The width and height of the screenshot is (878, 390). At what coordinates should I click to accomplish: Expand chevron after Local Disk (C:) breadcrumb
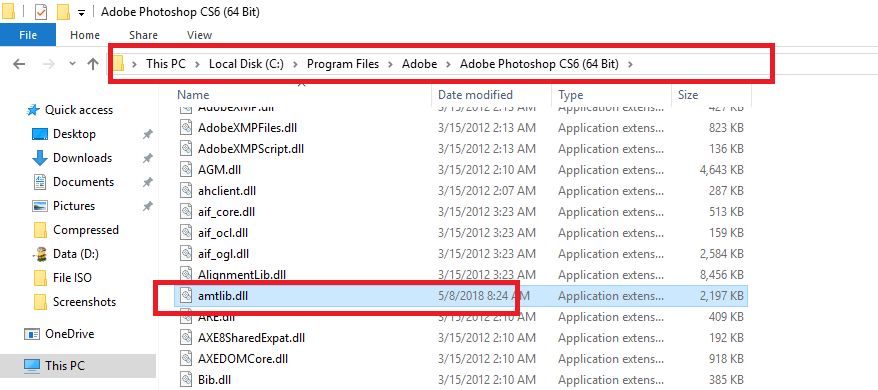(x=296, y=64)
